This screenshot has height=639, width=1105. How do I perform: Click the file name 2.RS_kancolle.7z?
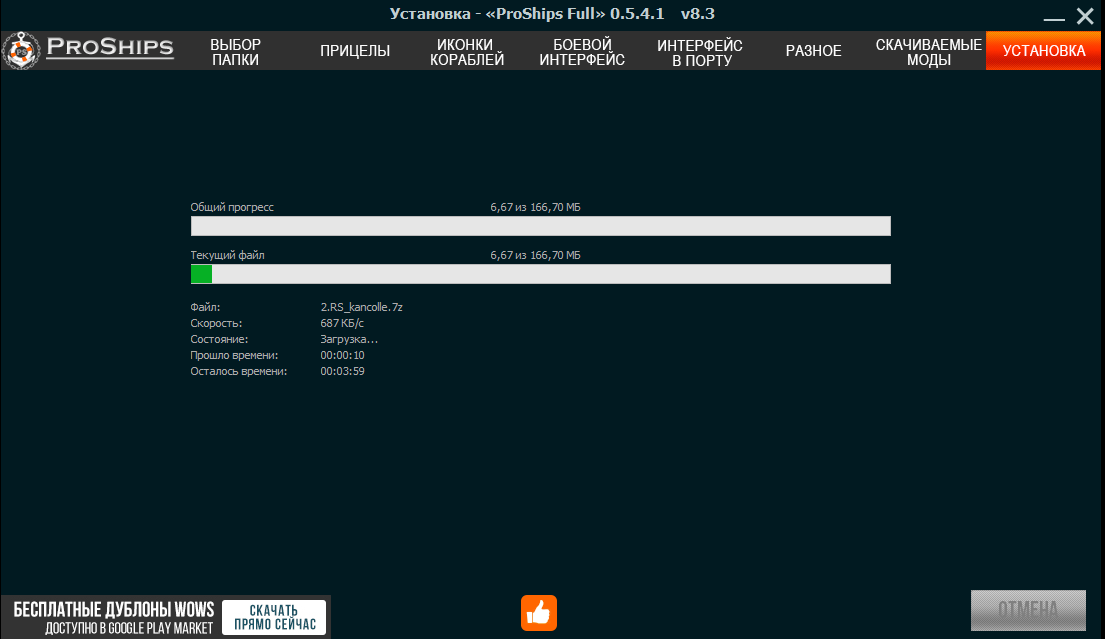click(x=362, y=307)
